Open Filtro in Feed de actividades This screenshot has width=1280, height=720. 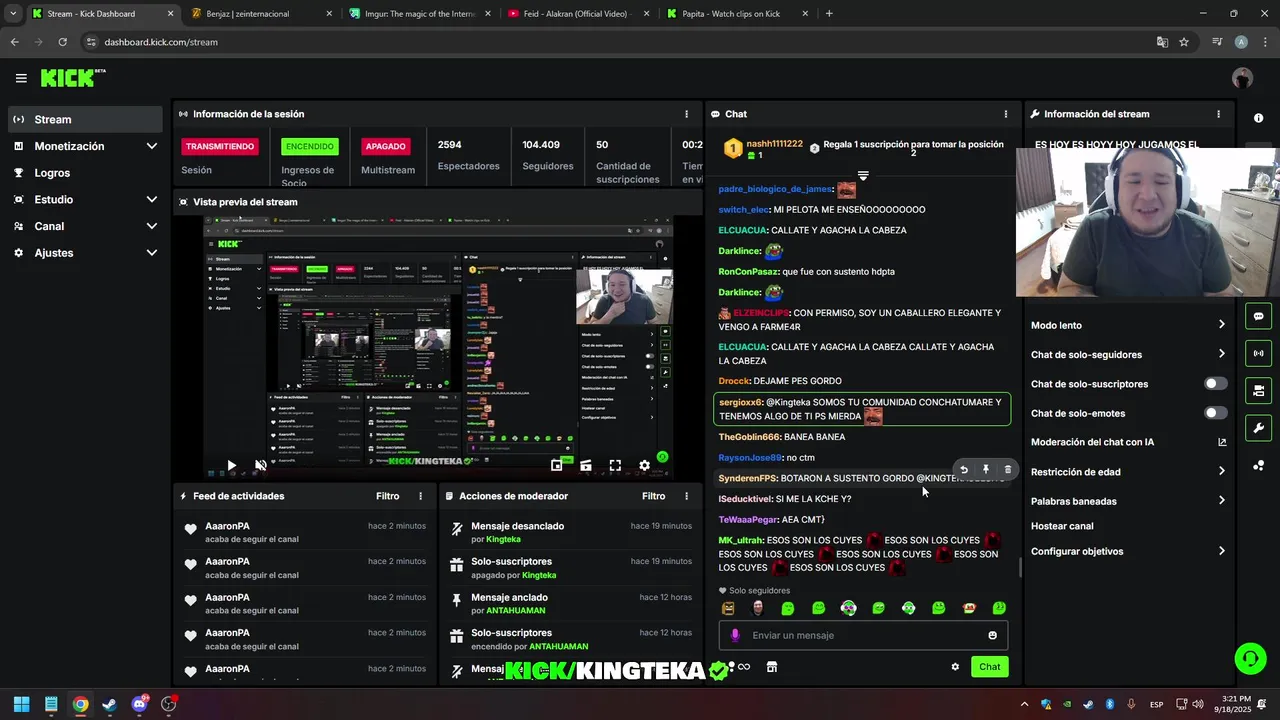coord(387,496)
